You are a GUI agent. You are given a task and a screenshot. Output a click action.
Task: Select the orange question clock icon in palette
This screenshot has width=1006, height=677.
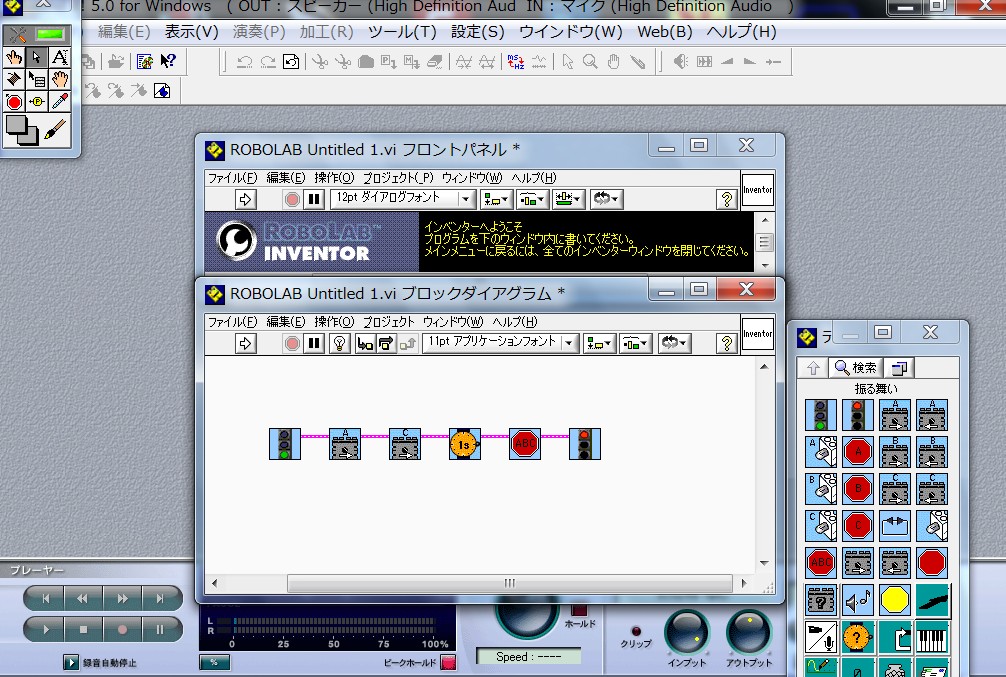857,637
